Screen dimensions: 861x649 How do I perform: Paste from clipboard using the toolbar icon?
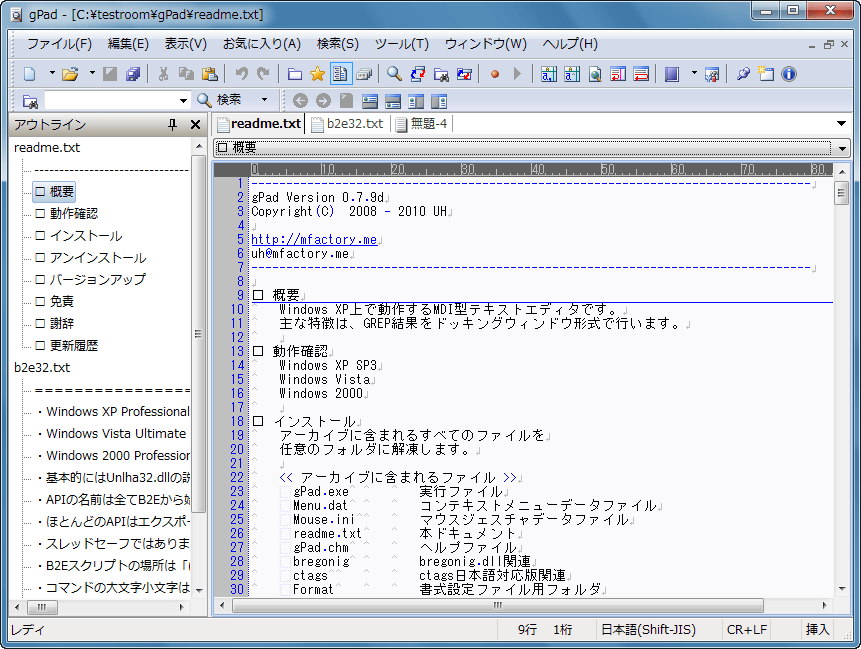click(209, 74)
